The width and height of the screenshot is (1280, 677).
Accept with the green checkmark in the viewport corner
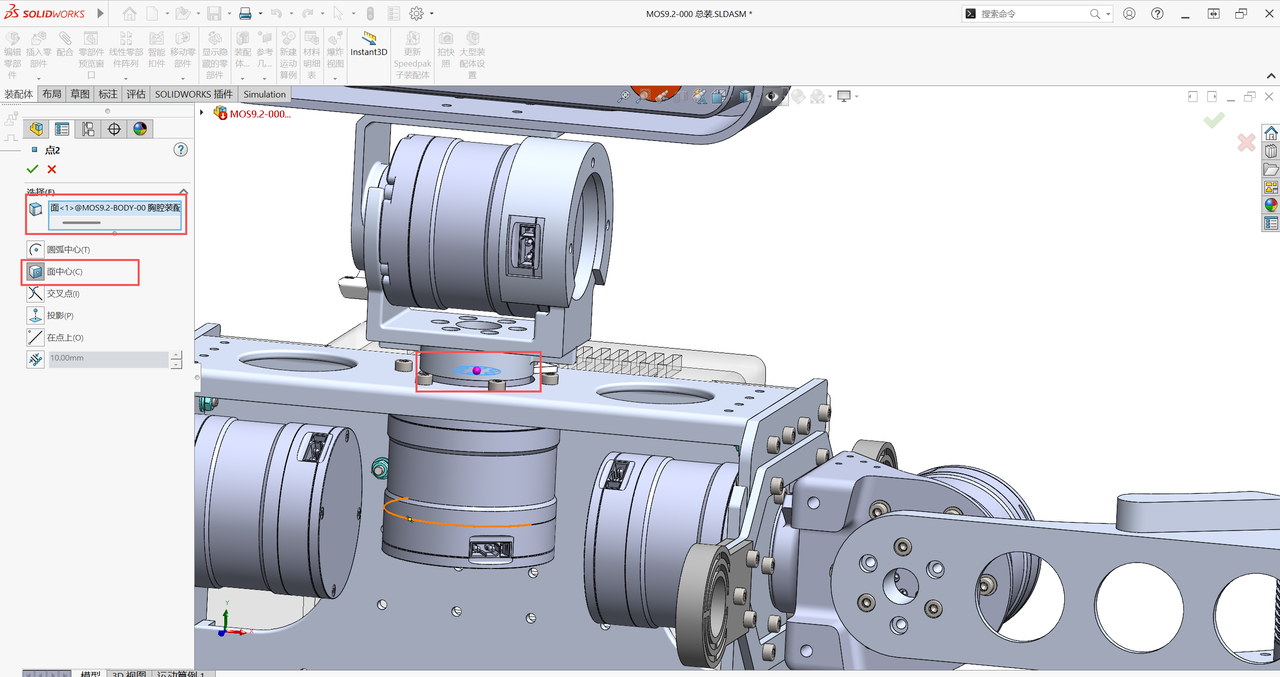coord(1214,120)
